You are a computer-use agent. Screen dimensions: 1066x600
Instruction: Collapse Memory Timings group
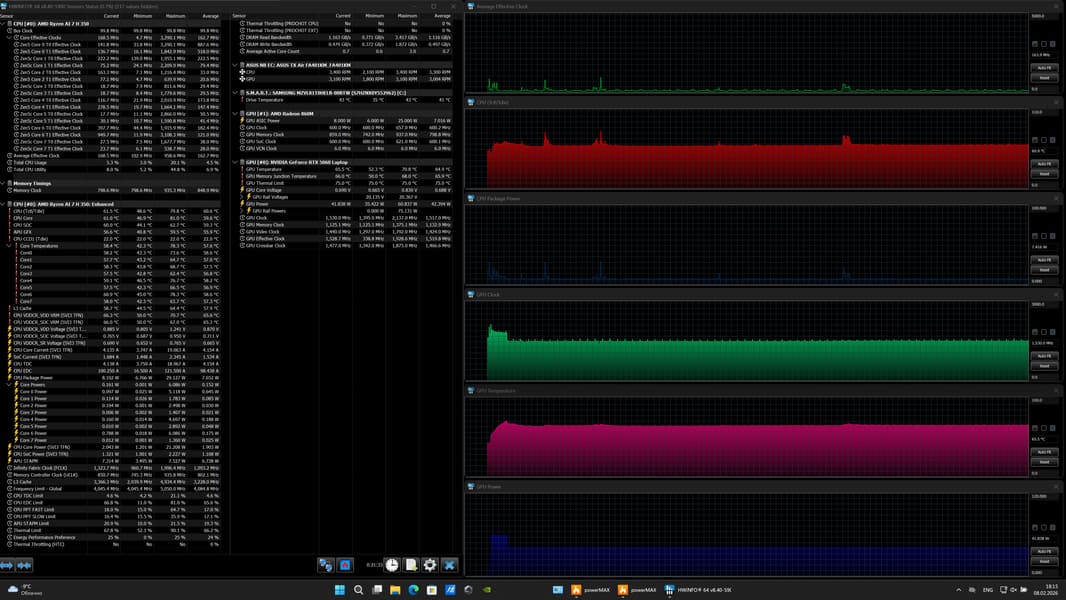tap(3, 183)
